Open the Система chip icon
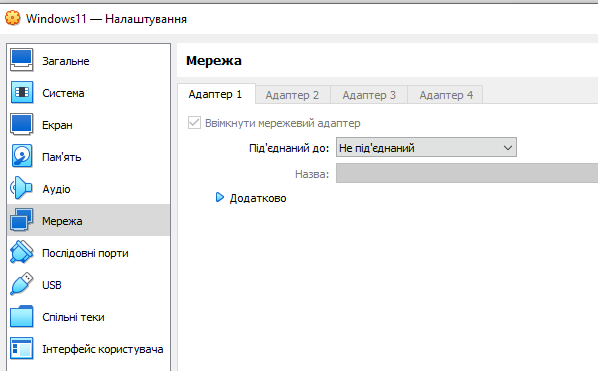 tap(22, 92)
